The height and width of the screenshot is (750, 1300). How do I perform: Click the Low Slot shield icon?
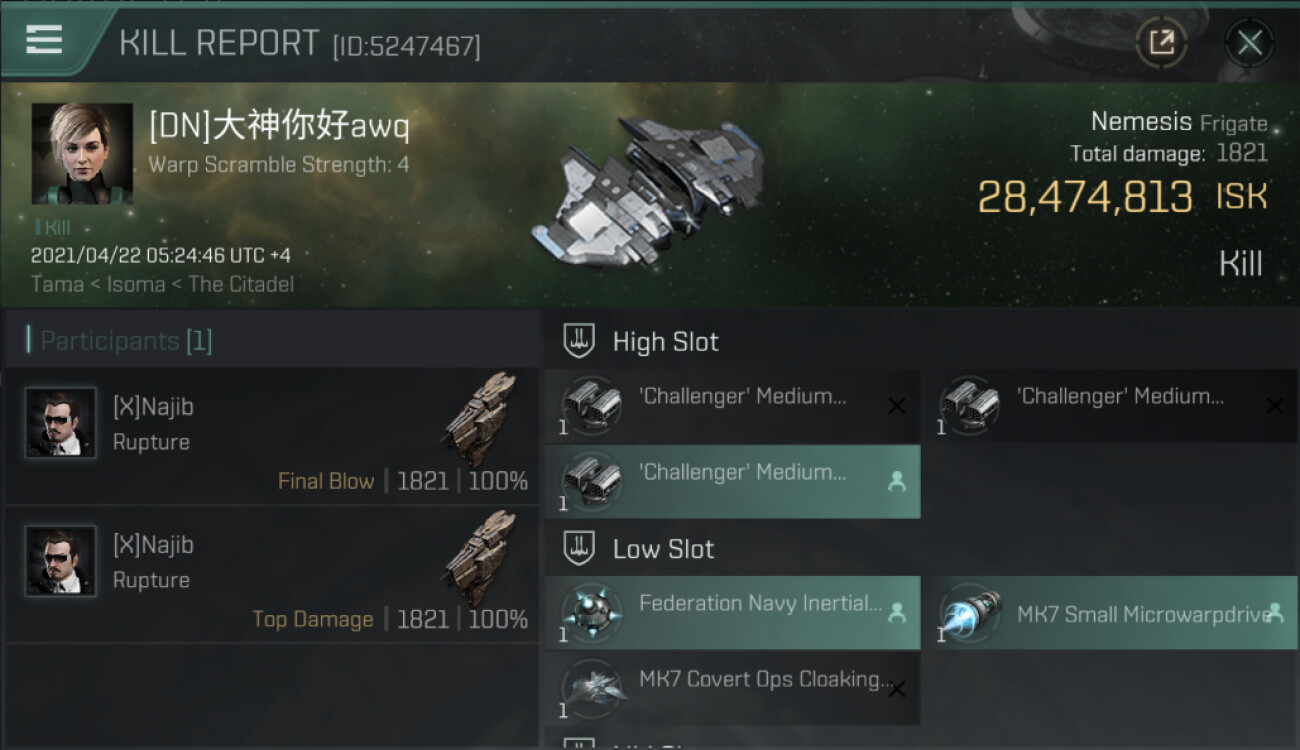(579, 548)
